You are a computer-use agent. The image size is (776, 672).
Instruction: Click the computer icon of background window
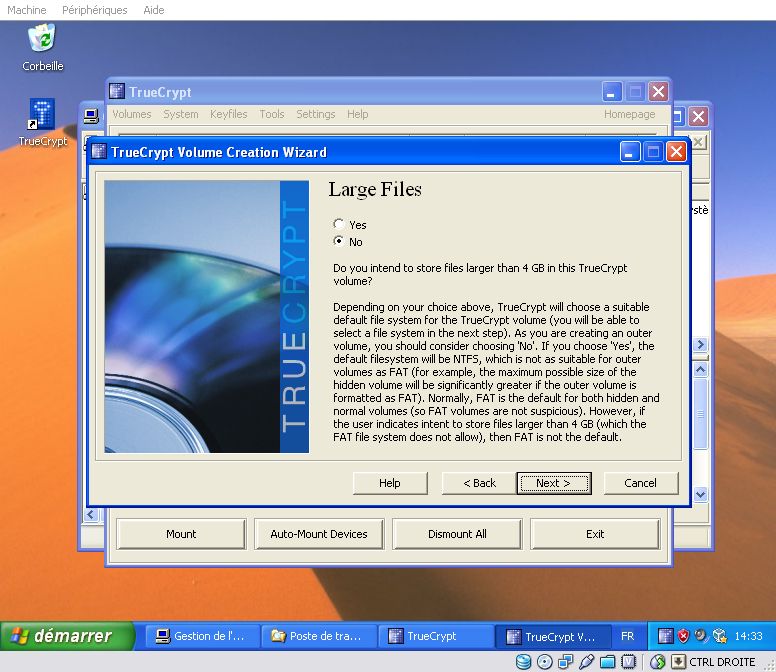pos(91,117)
